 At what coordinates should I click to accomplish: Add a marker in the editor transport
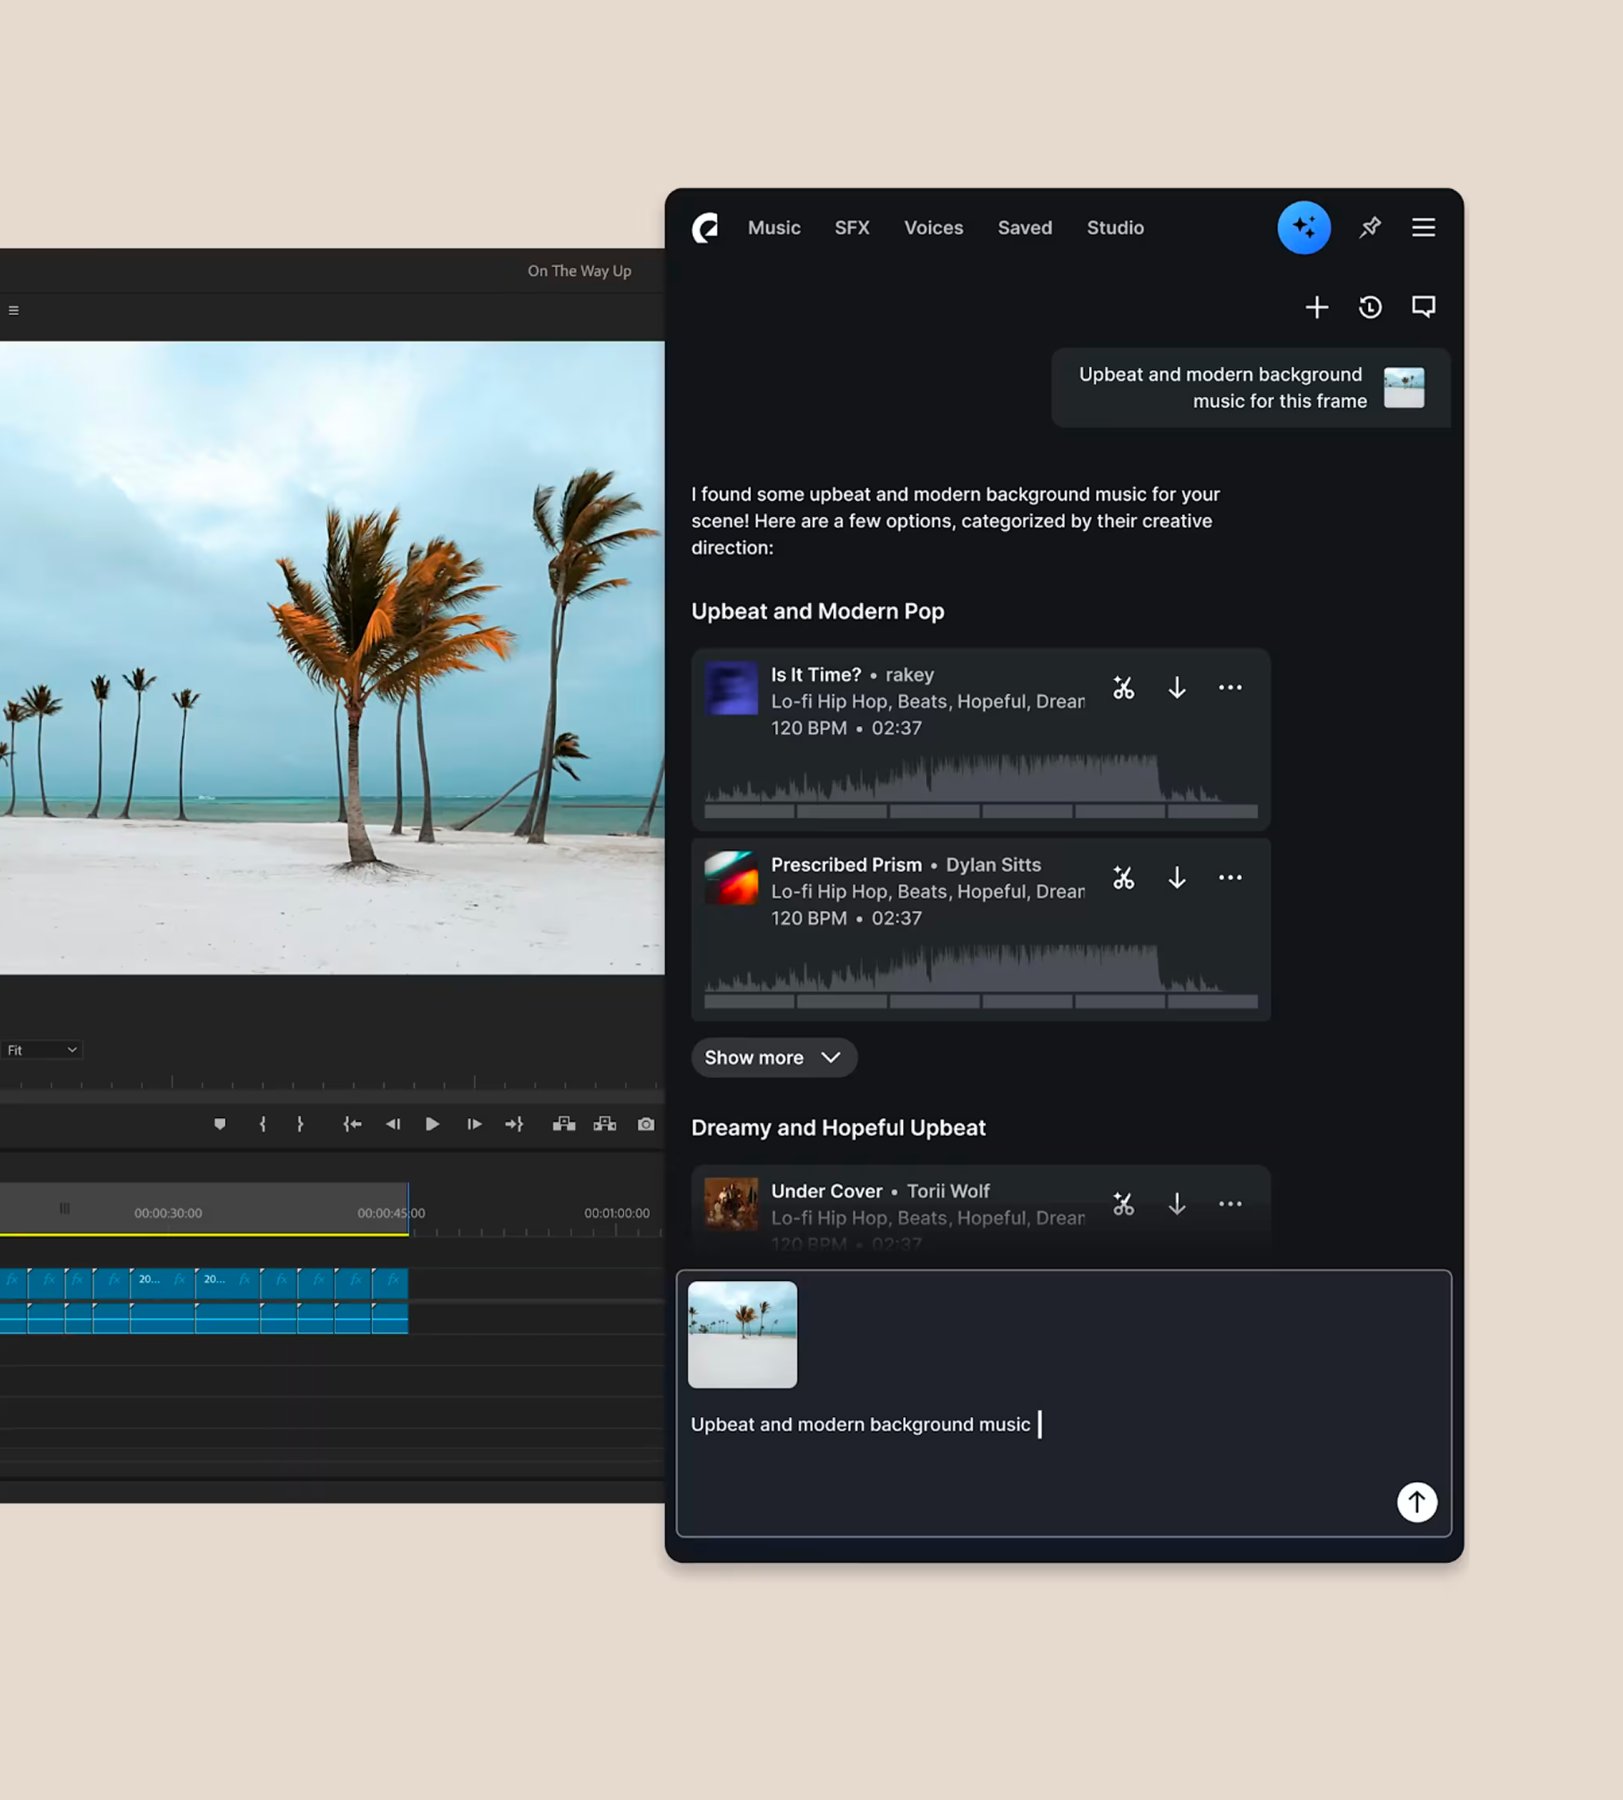click(x=220, y=1125)
